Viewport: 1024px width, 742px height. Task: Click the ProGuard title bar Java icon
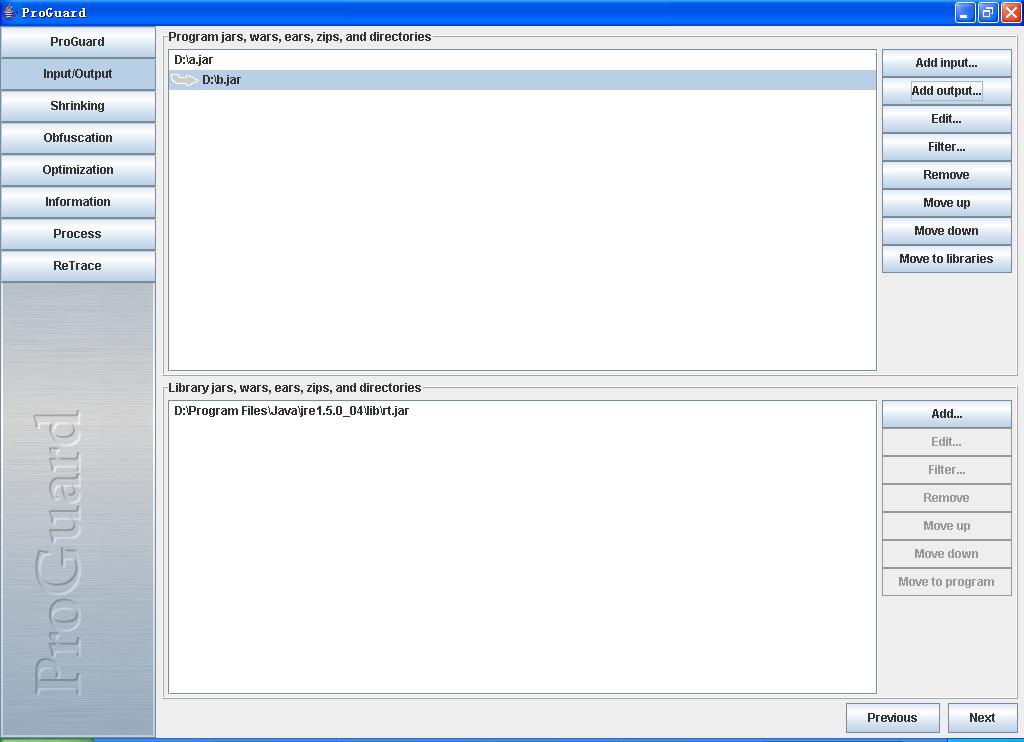tap(9, 12)
